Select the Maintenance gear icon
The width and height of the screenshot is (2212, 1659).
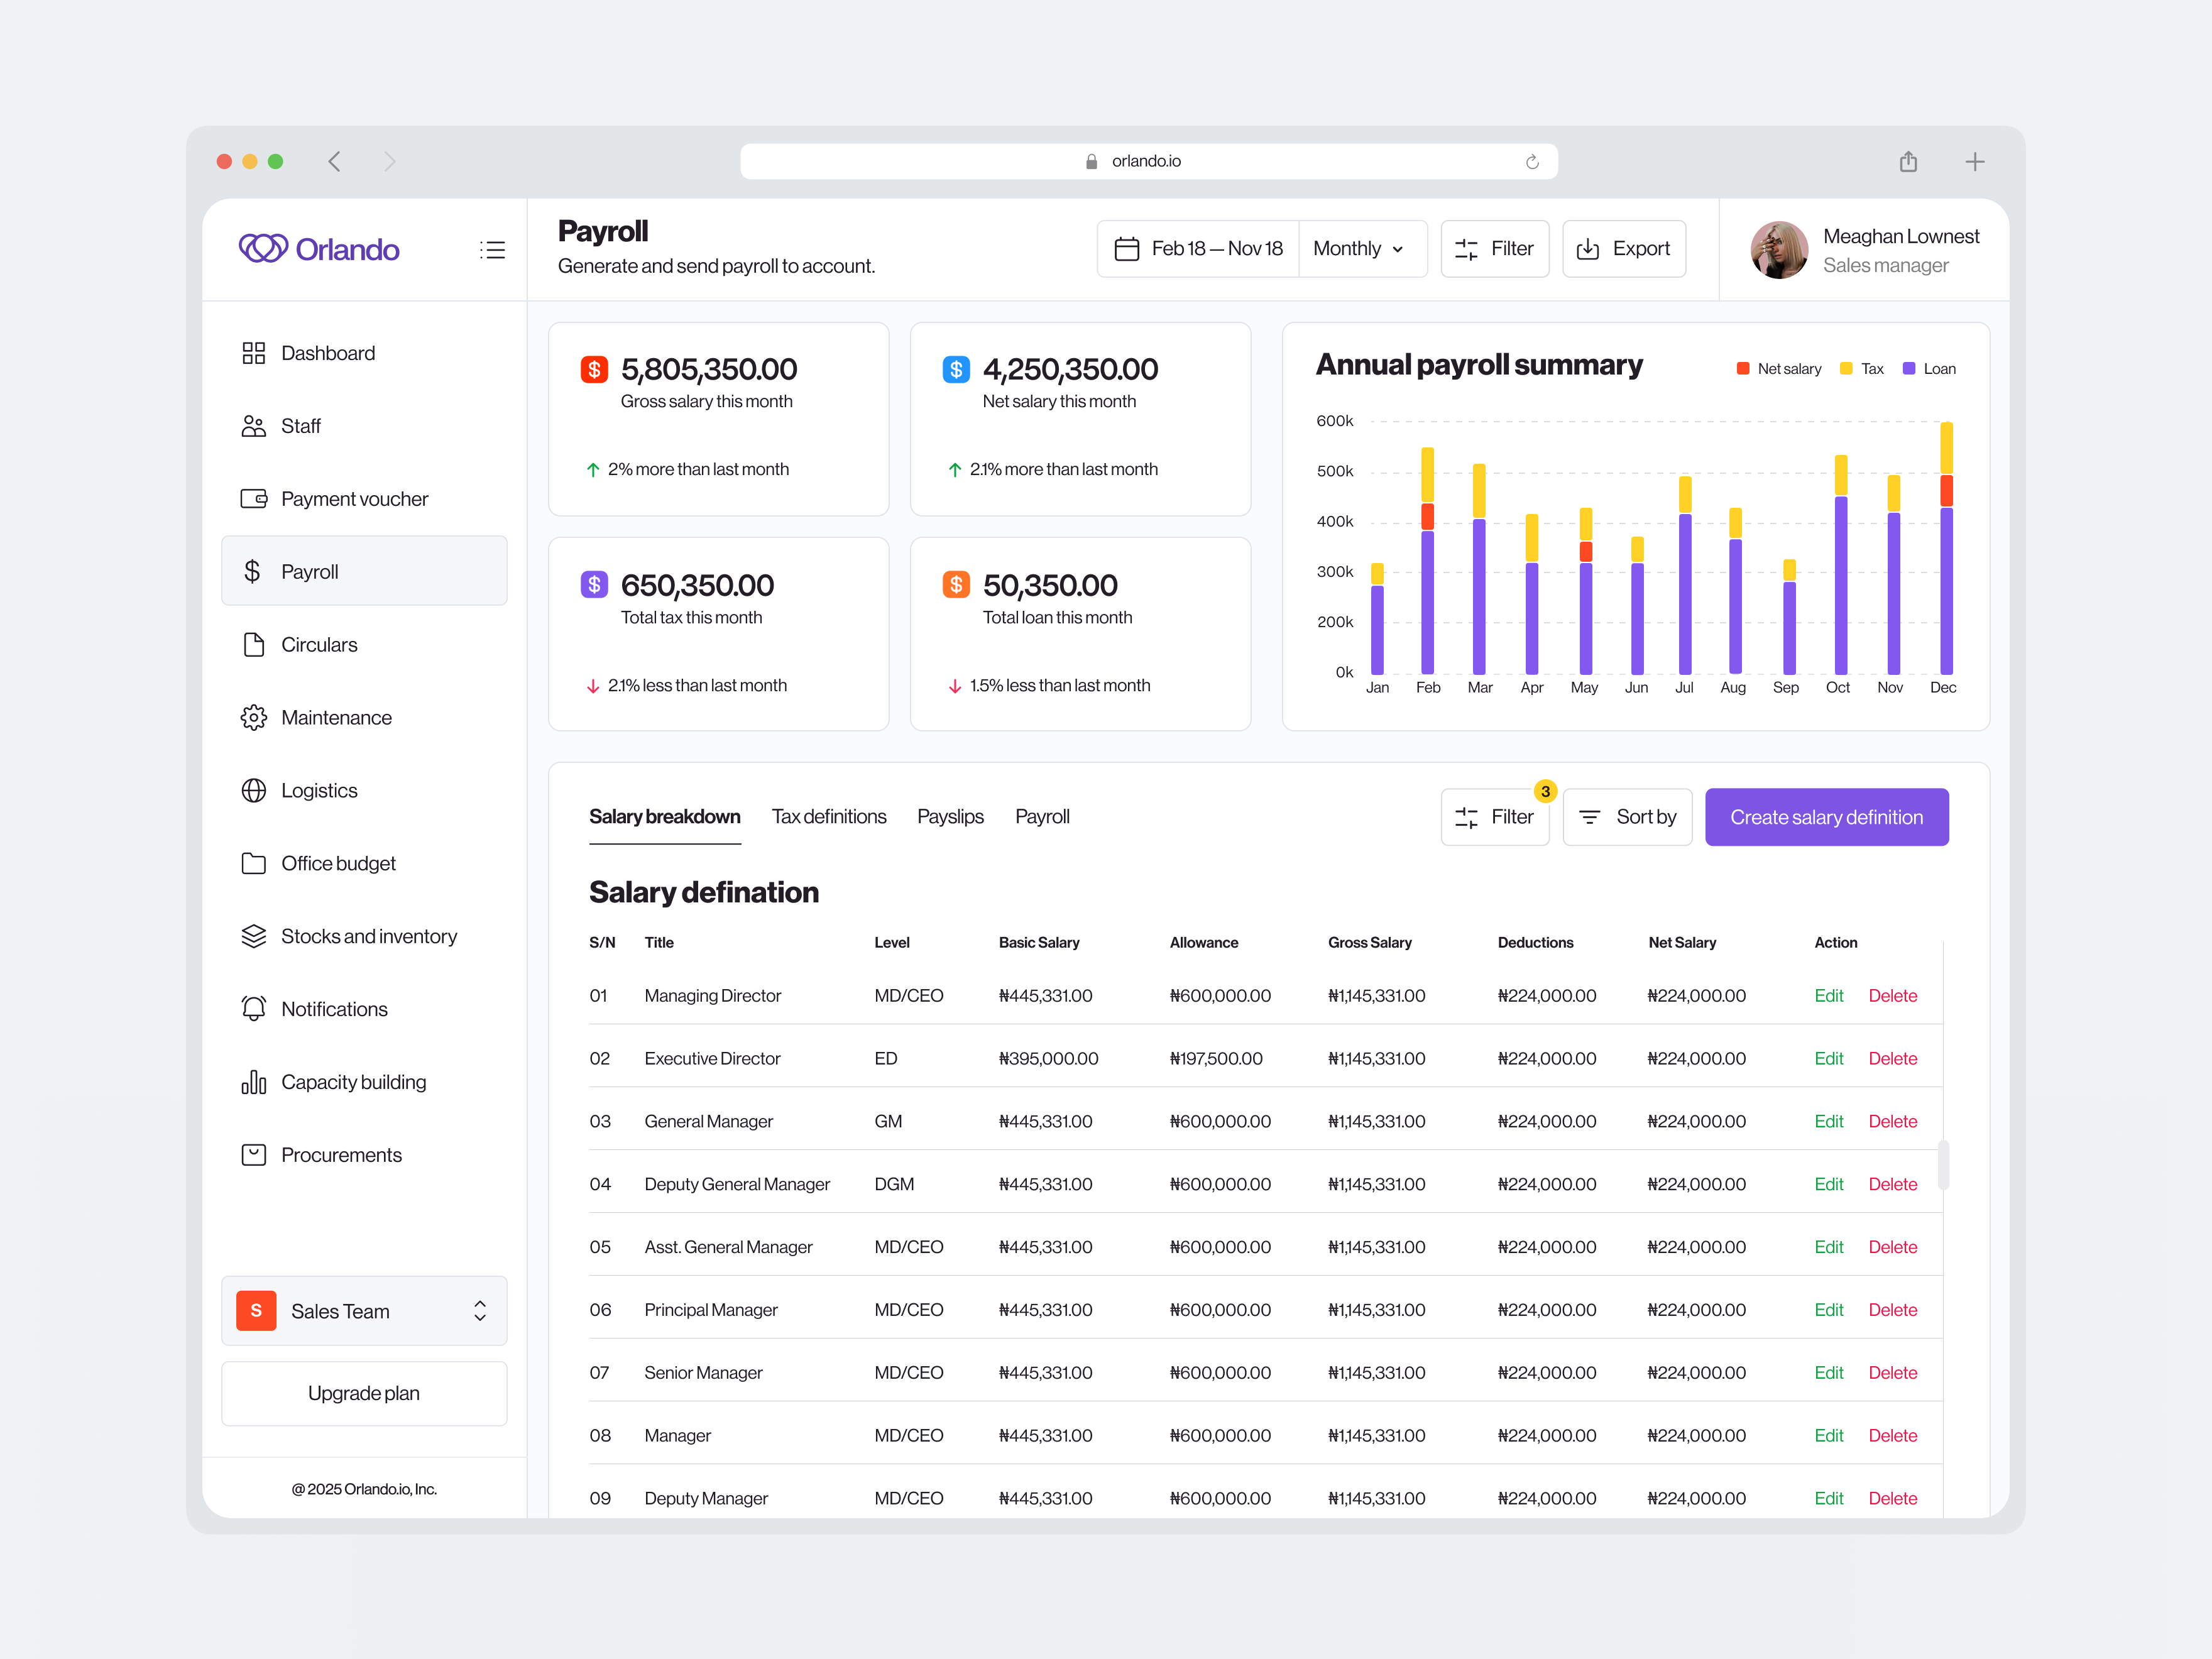255,717
